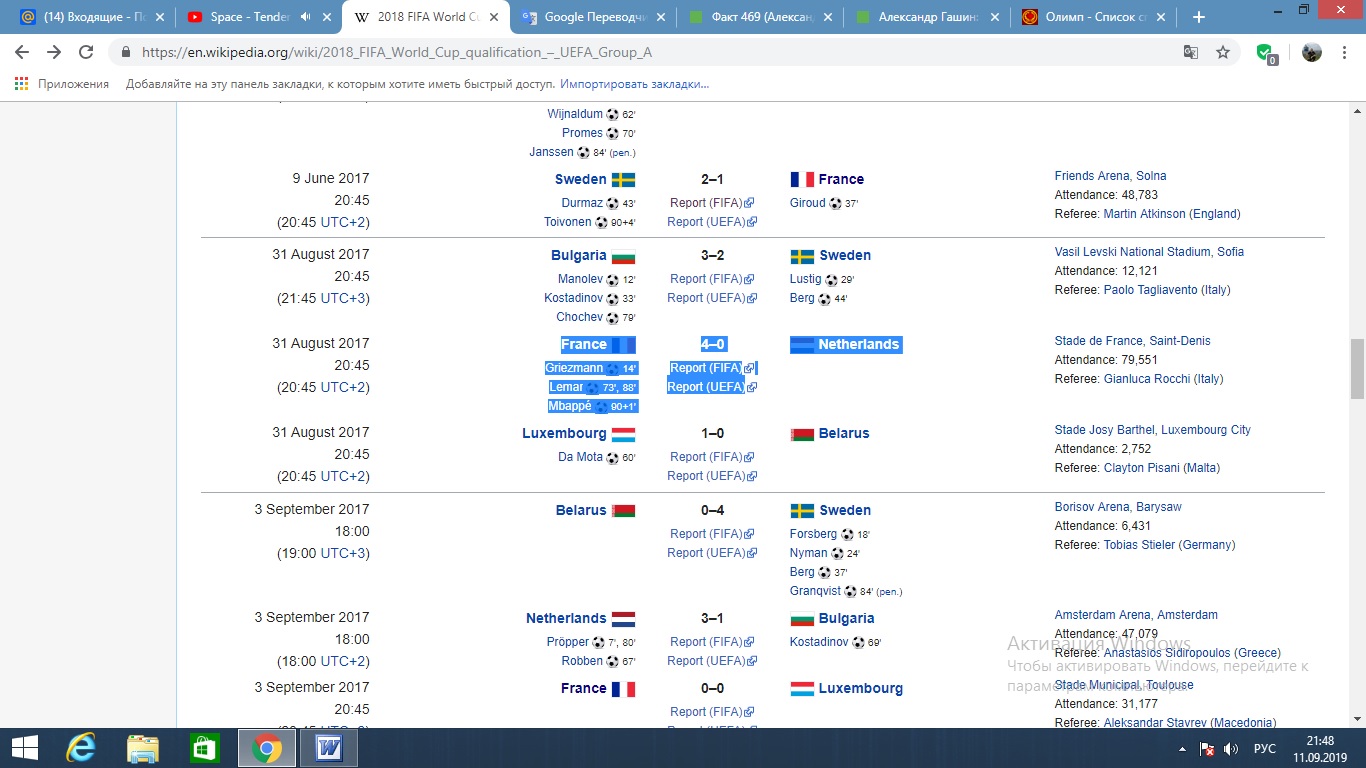The image size is (1366, 768).
Task: Open Stade Josy Barthel, Luxembourg City link
Action: [1152, 430]
